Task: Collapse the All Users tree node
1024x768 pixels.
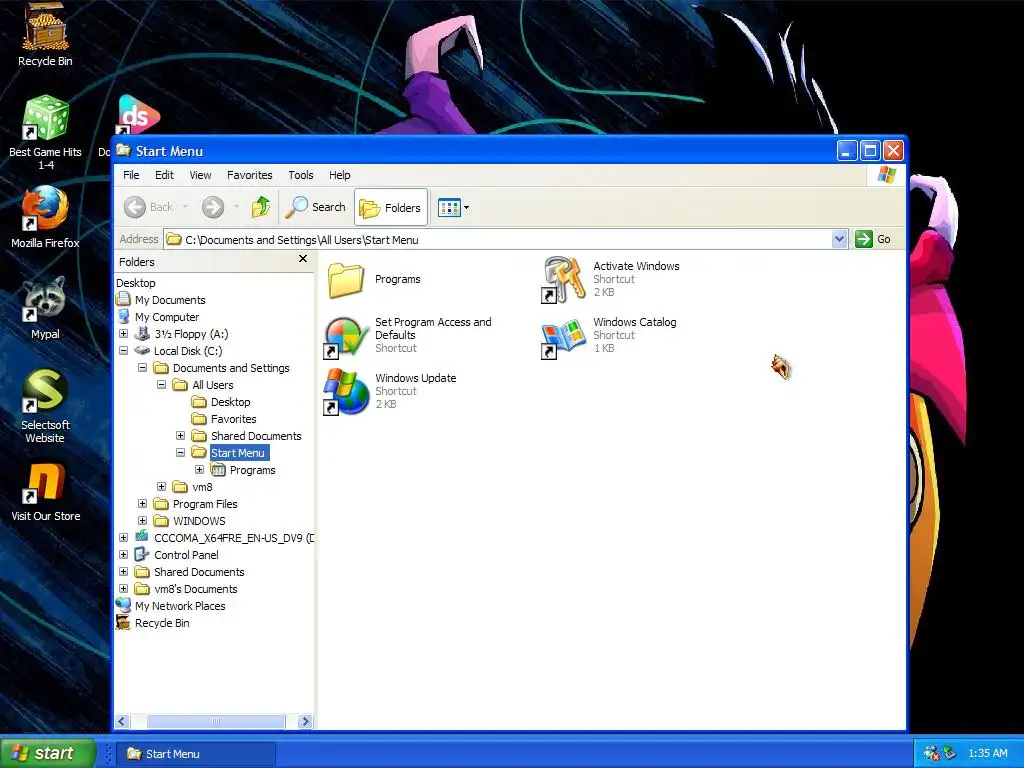Action: tap(161, 385)
